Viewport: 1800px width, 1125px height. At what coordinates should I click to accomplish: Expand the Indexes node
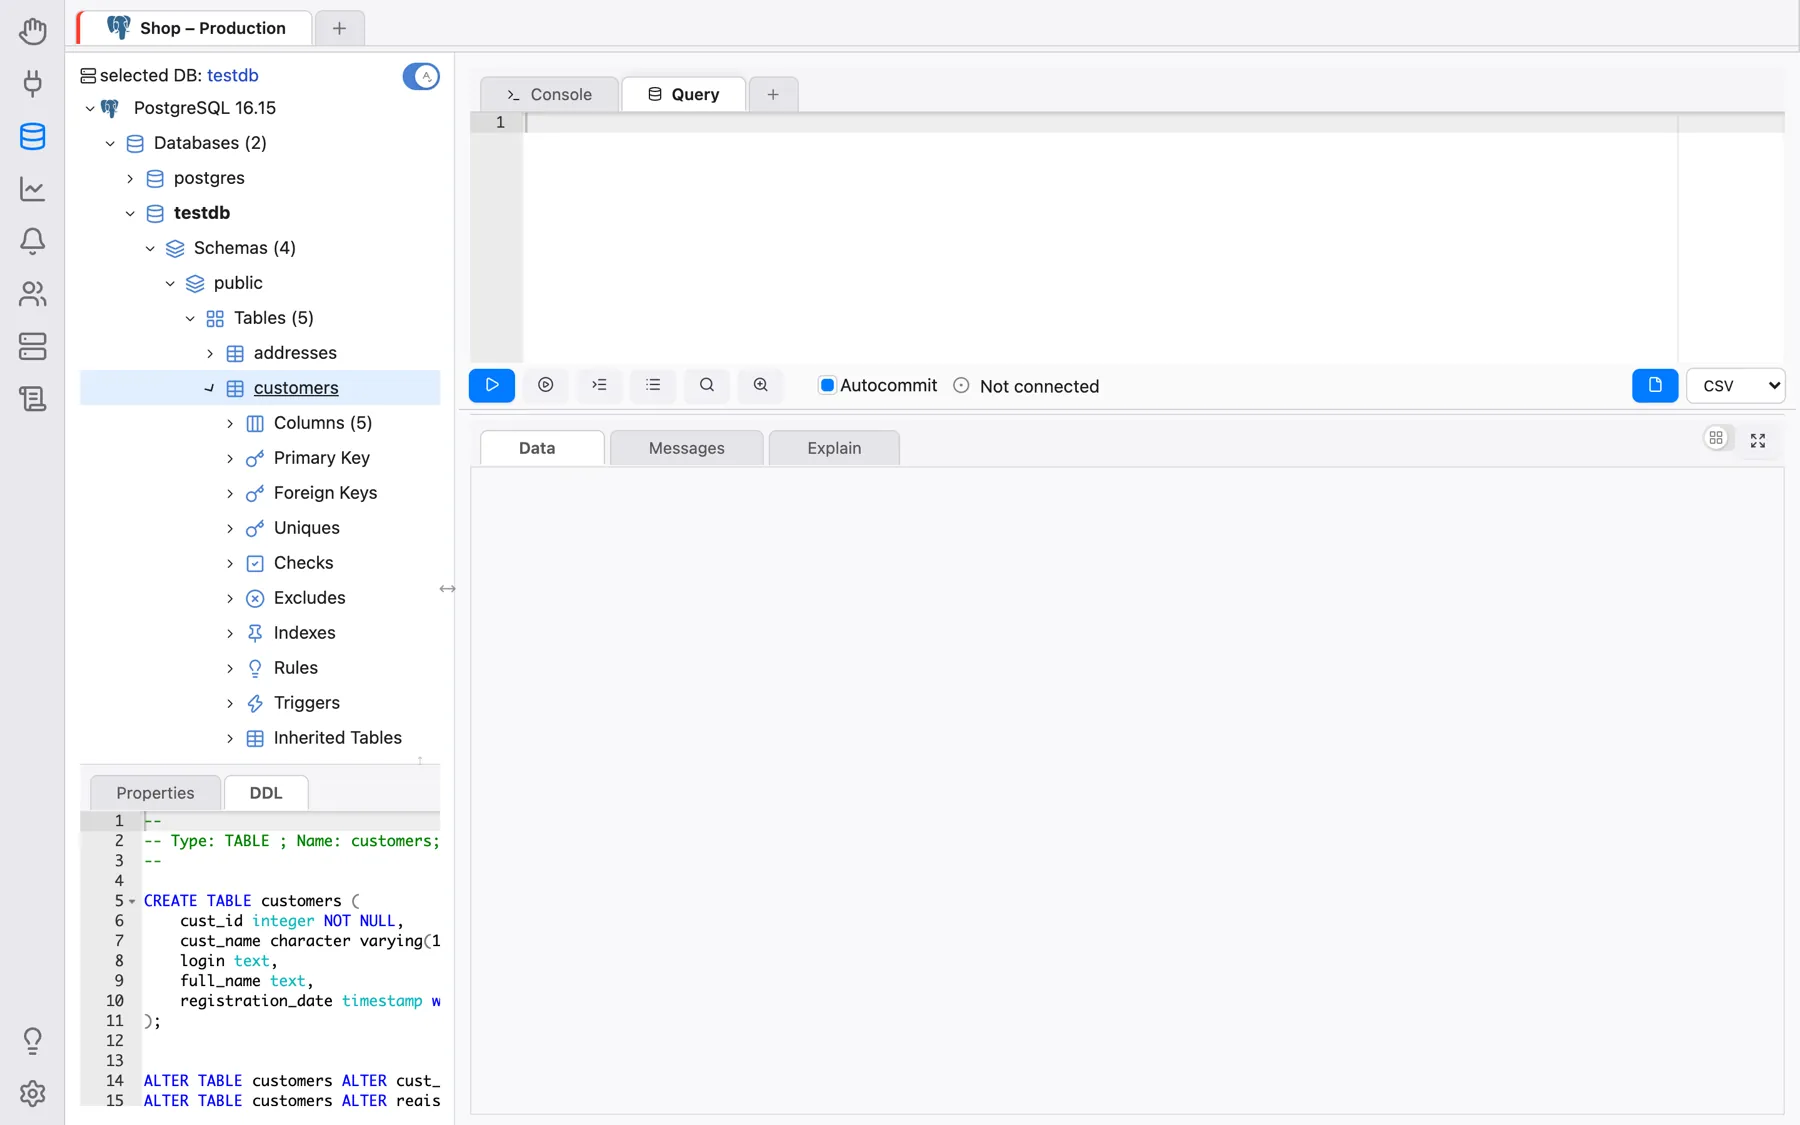click(x=230, y=633)
